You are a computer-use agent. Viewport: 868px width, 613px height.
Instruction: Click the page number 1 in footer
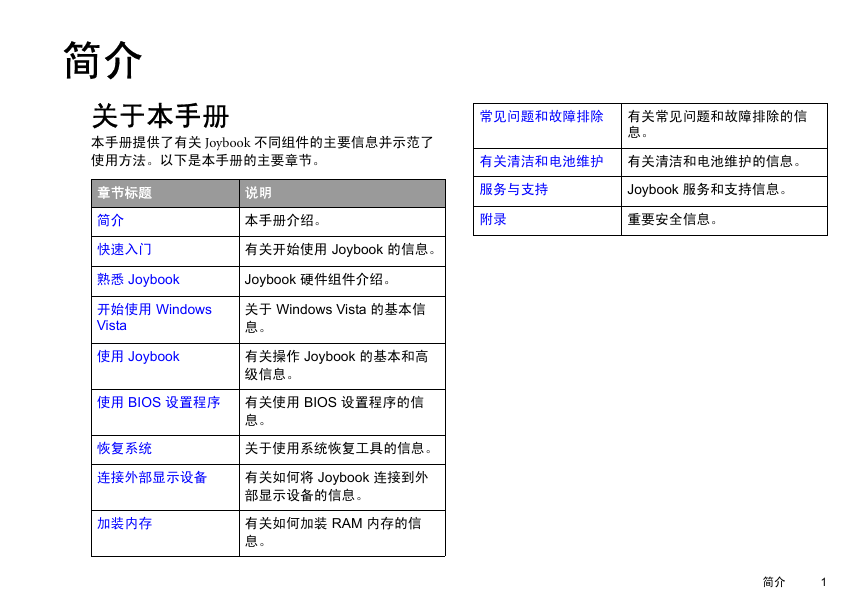click(x=823, y=582)
